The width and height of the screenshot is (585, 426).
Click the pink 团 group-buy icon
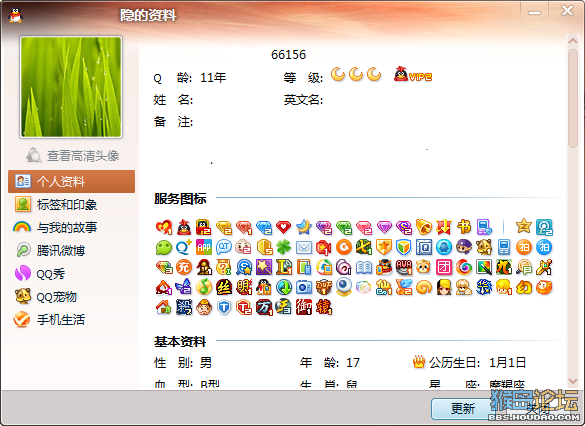click(x=444, y=267)
